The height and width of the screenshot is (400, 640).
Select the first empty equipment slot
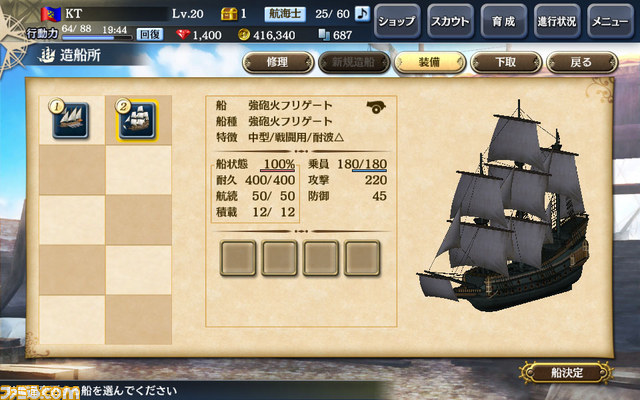[x=238, y=258]
